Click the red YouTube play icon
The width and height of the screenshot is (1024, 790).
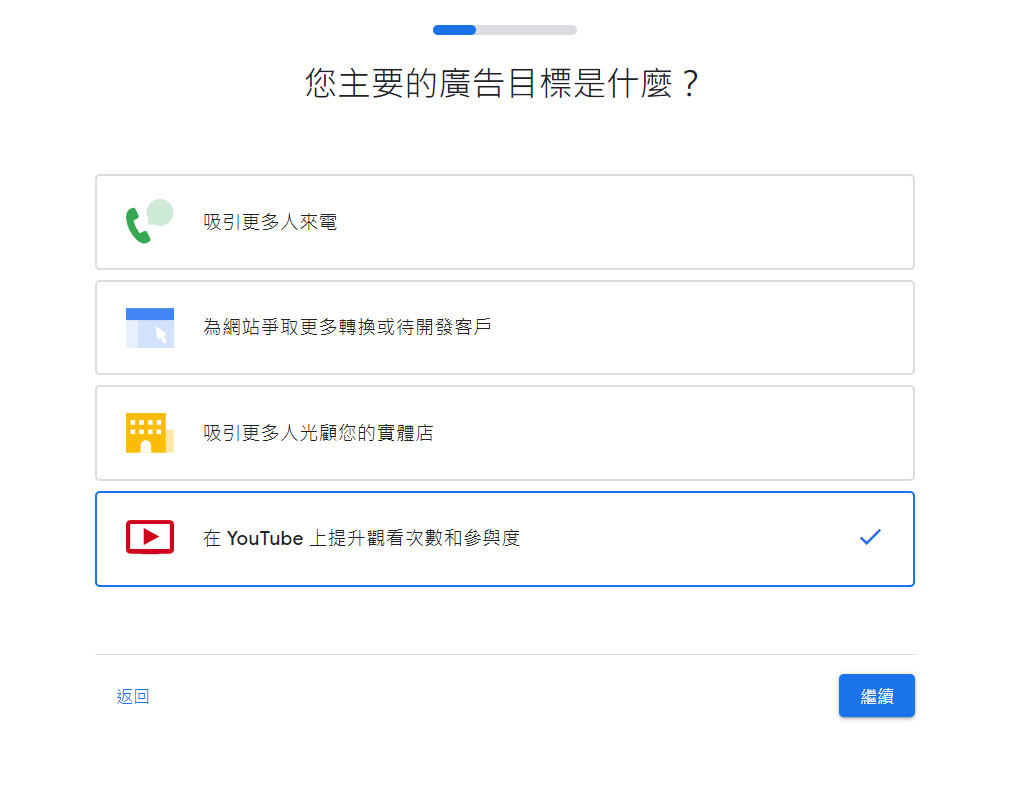point(150,537)
